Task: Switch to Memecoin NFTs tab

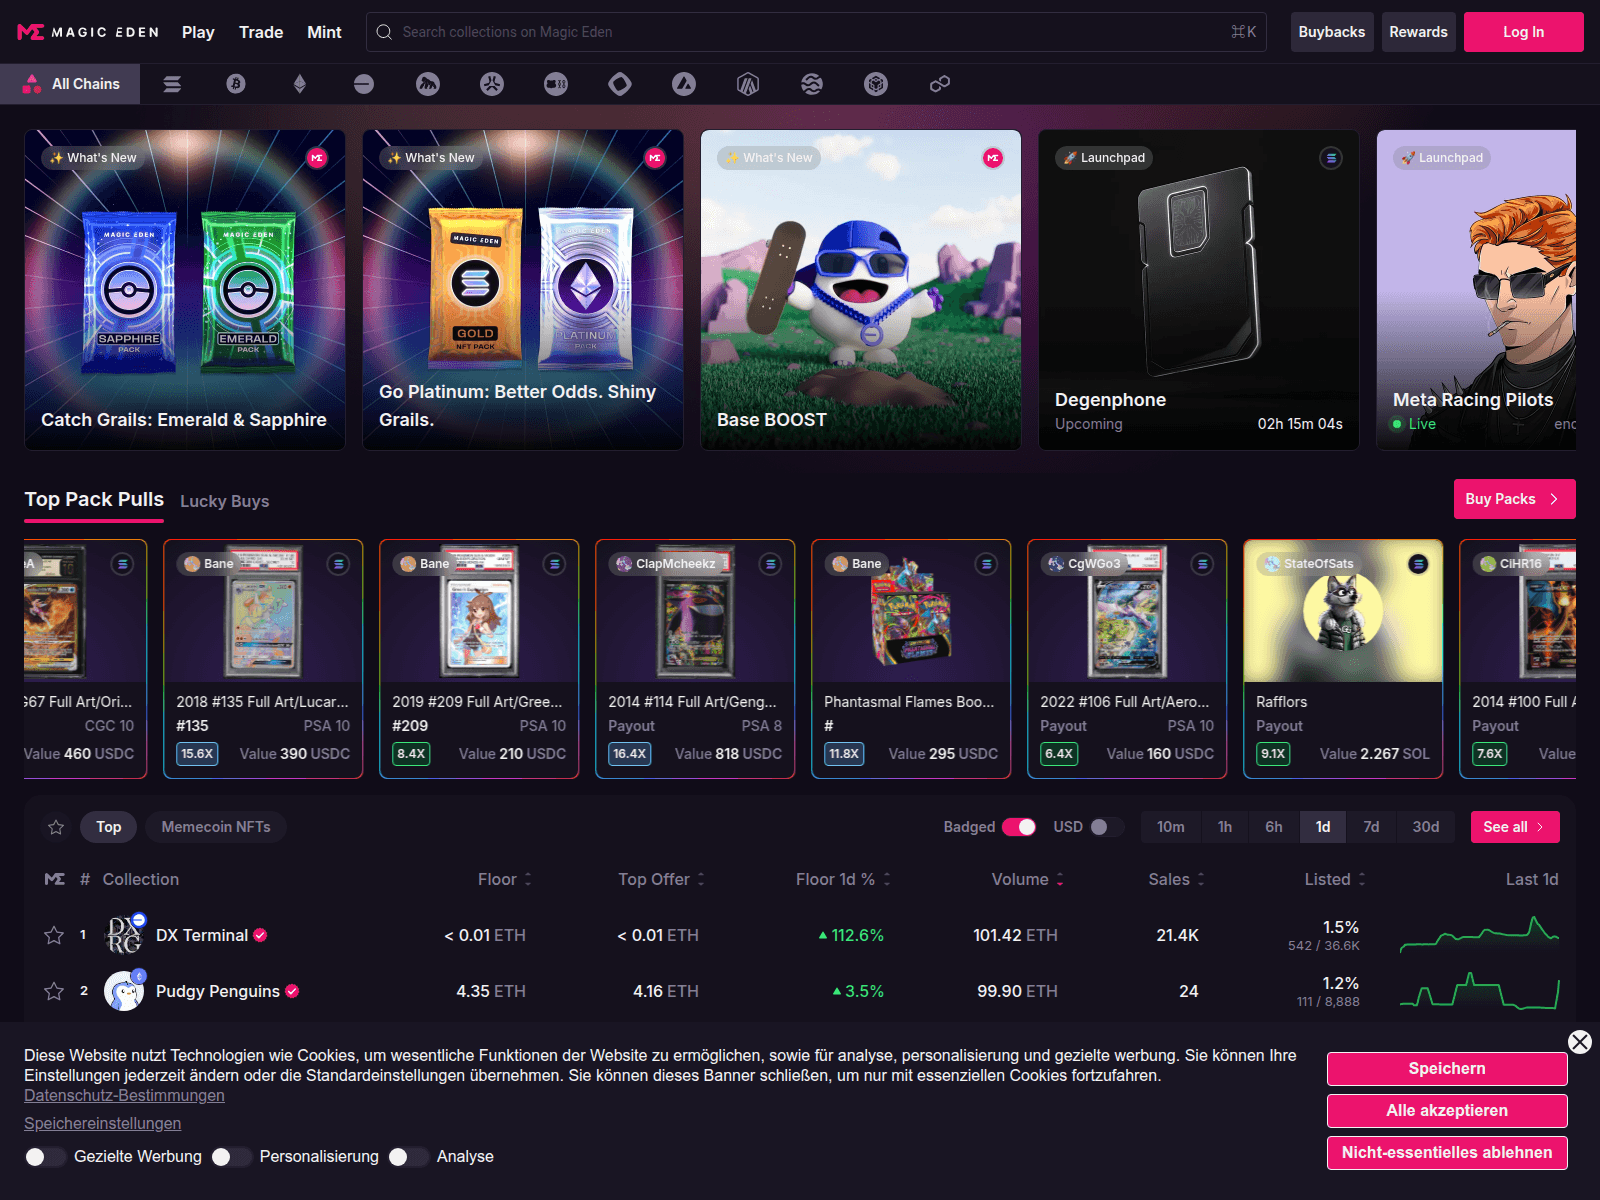Action: [x=216, y=827]
